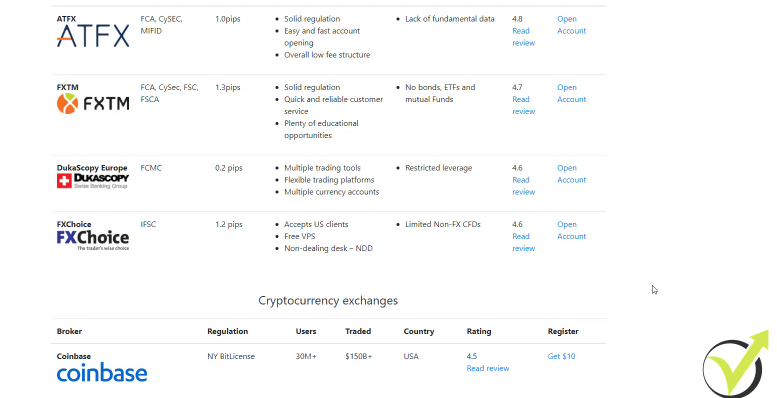Viewport: 777px width, 398px height.
Task: Click the Coinbase exchange logo
Action: [102, 372]
